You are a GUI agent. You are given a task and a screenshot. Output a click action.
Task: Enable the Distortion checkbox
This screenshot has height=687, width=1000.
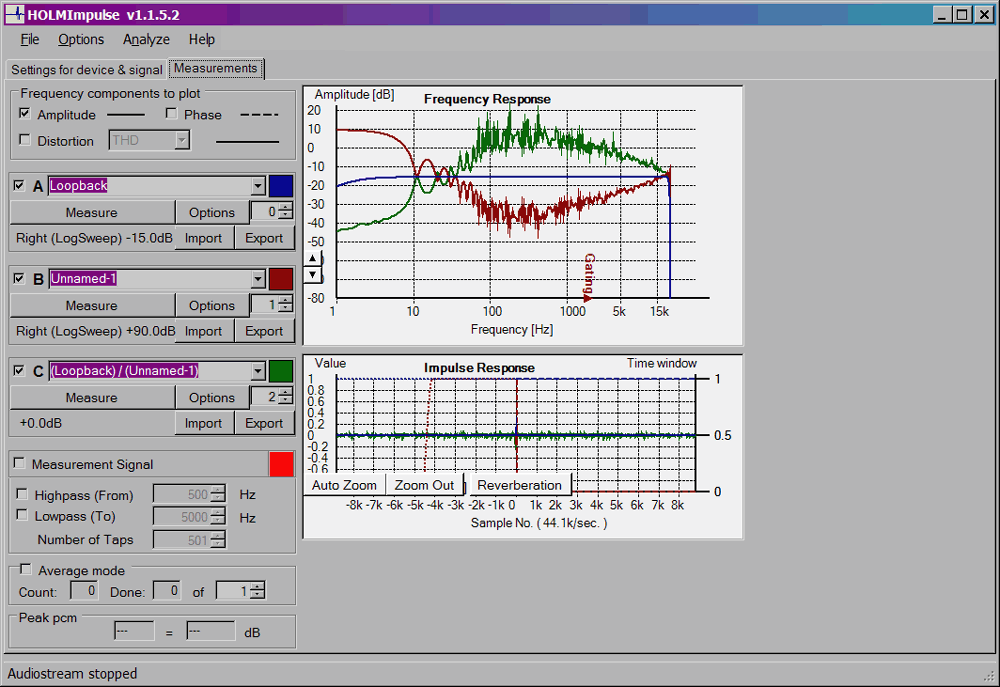pos(25,140)
